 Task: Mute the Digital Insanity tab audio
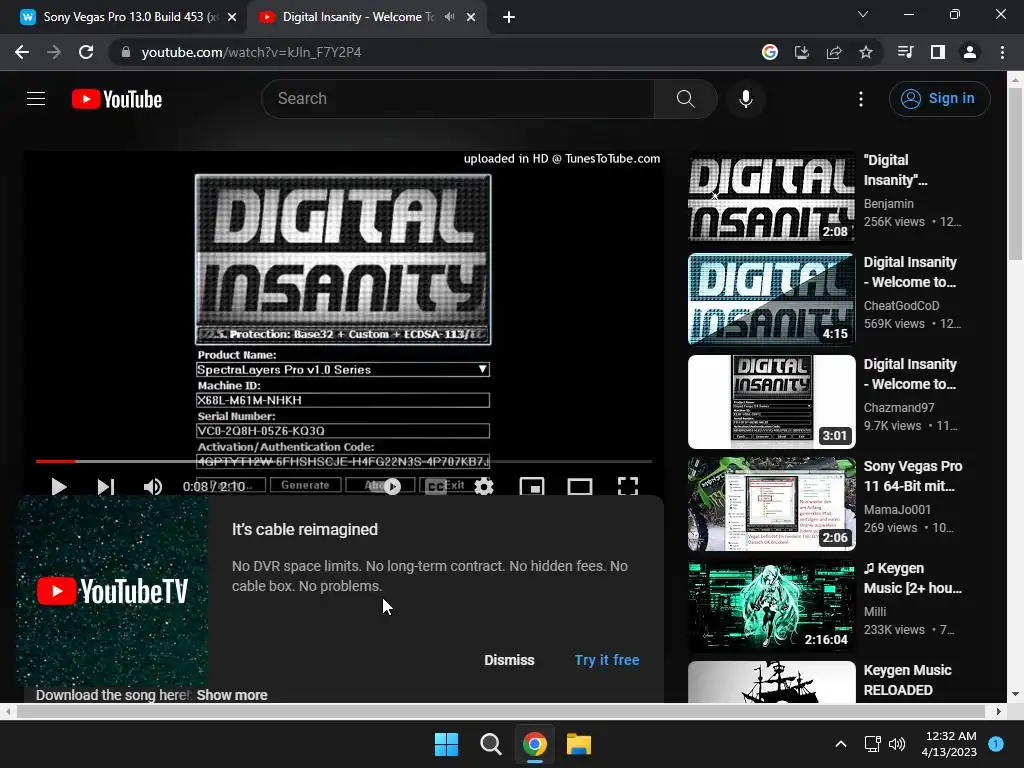pos(449,17)
